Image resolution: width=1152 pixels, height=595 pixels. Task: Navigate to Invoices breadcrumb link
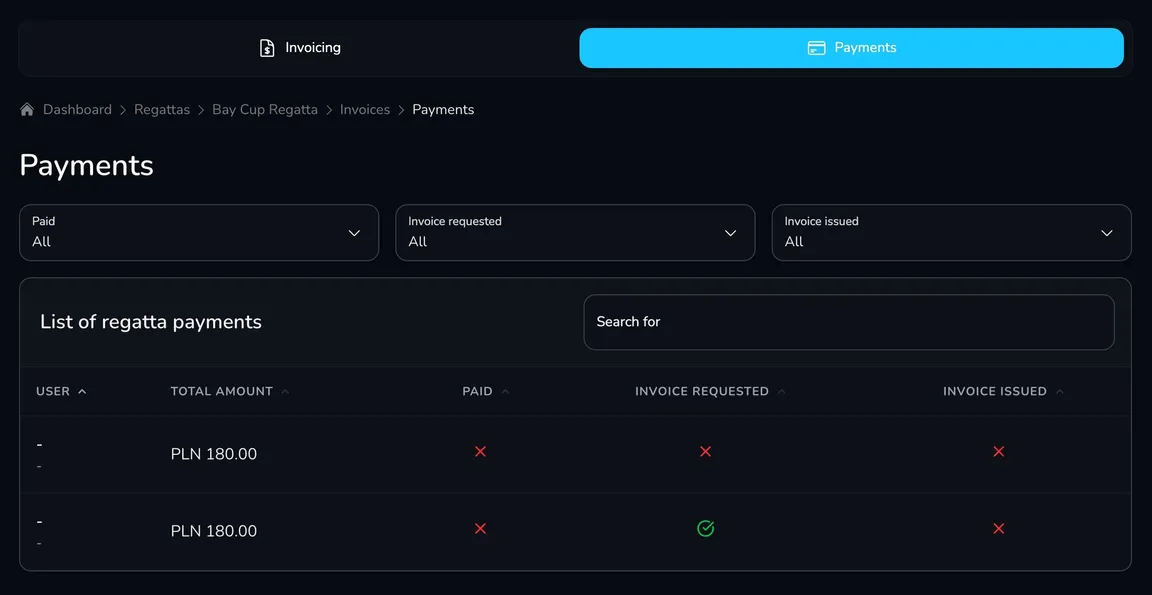tap(364, 109)
